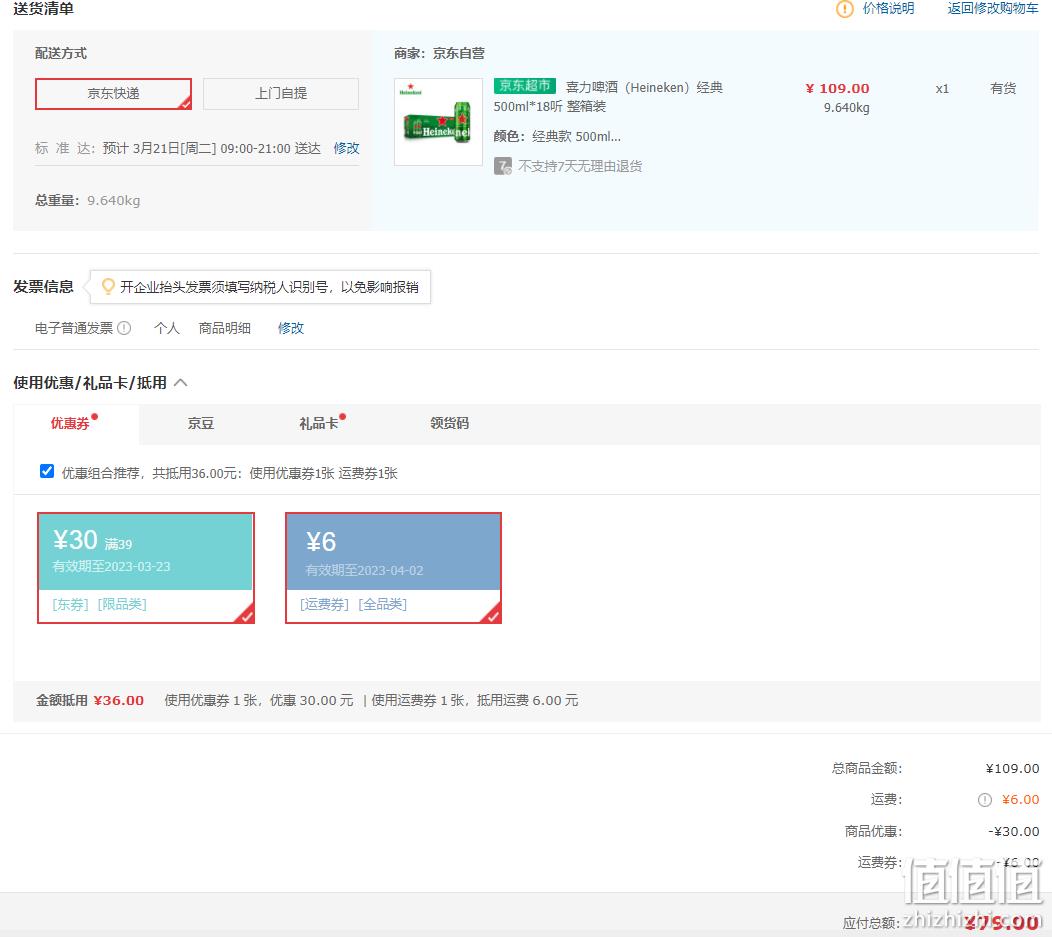
Task: Click the 商品明细 invoice content text
Action: [225, 328]
